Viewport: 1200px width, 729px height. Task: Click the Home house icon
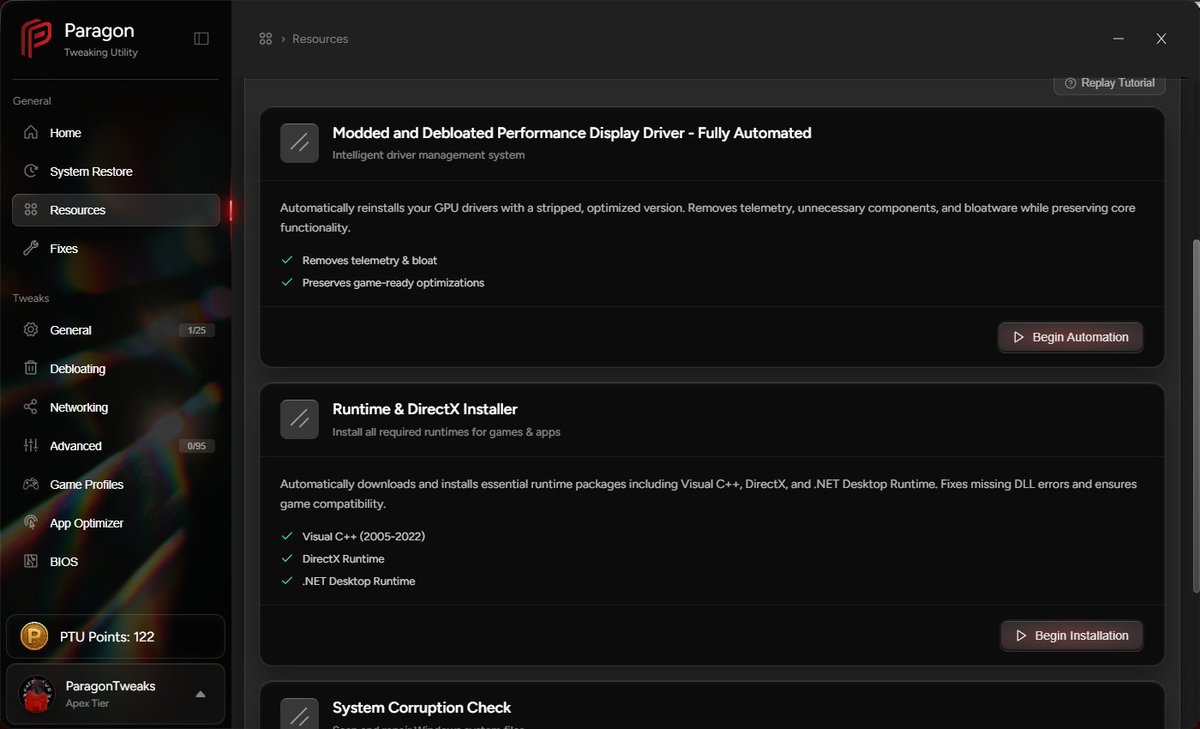pos(31,133)
